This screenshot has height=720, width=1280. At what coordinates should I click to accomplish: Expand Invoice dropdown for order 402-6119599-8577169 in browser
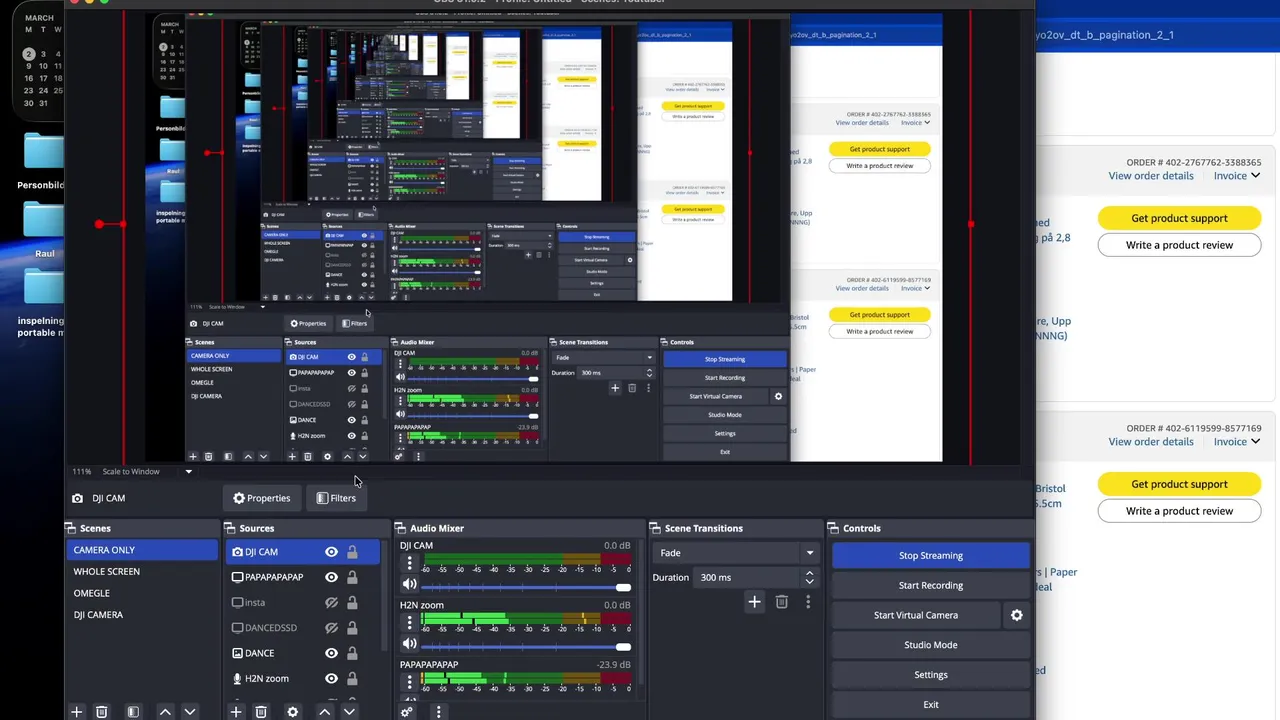(x=1237, y=442)
